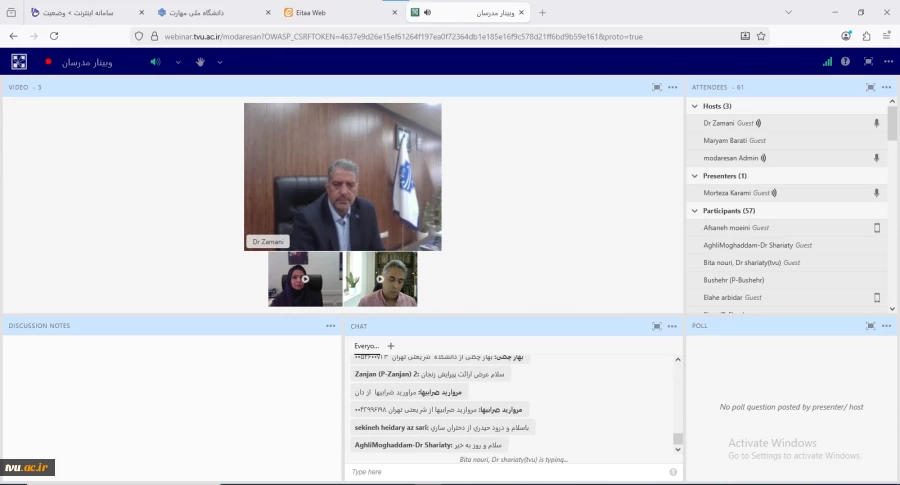Close the Eitaa Web browser tab
The height and width of the screenshot is (485, 900).
[394, 12]
